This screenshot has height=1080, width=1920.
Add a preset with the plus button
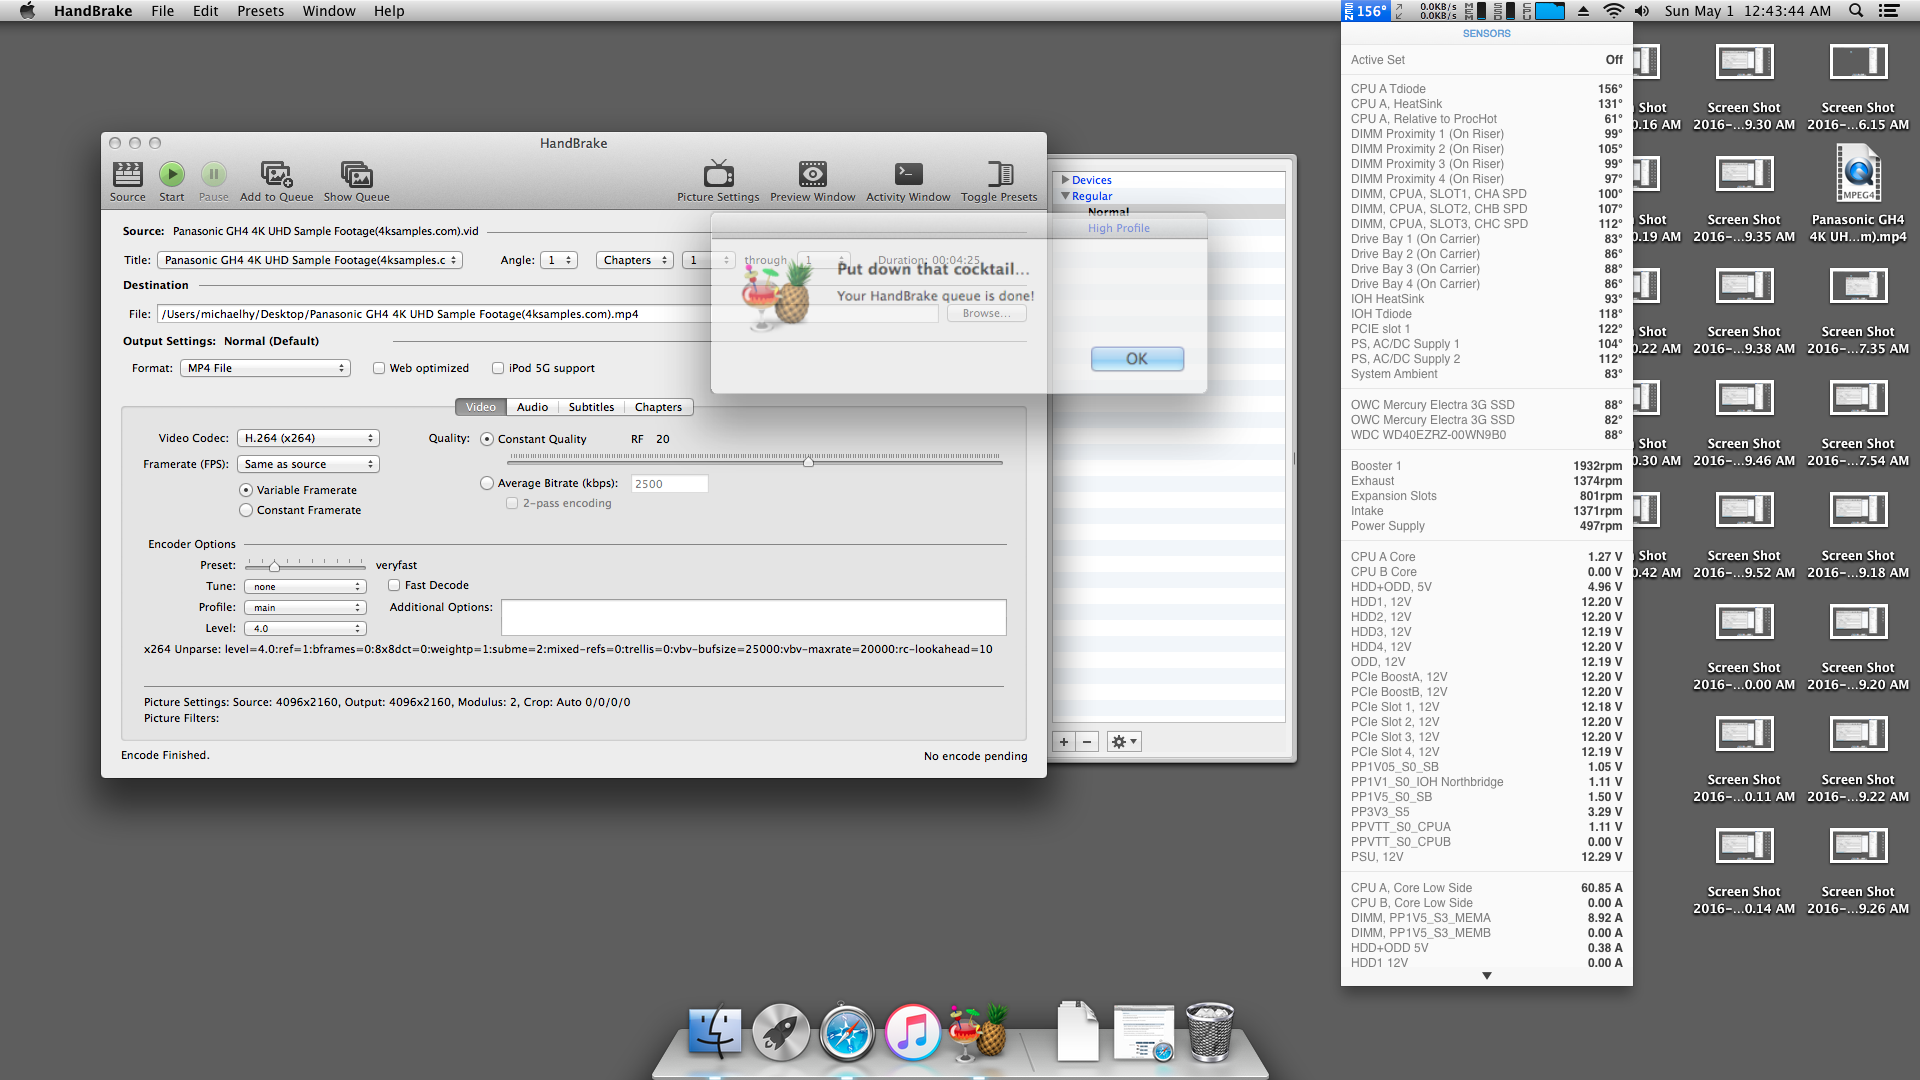(1064, 742)
